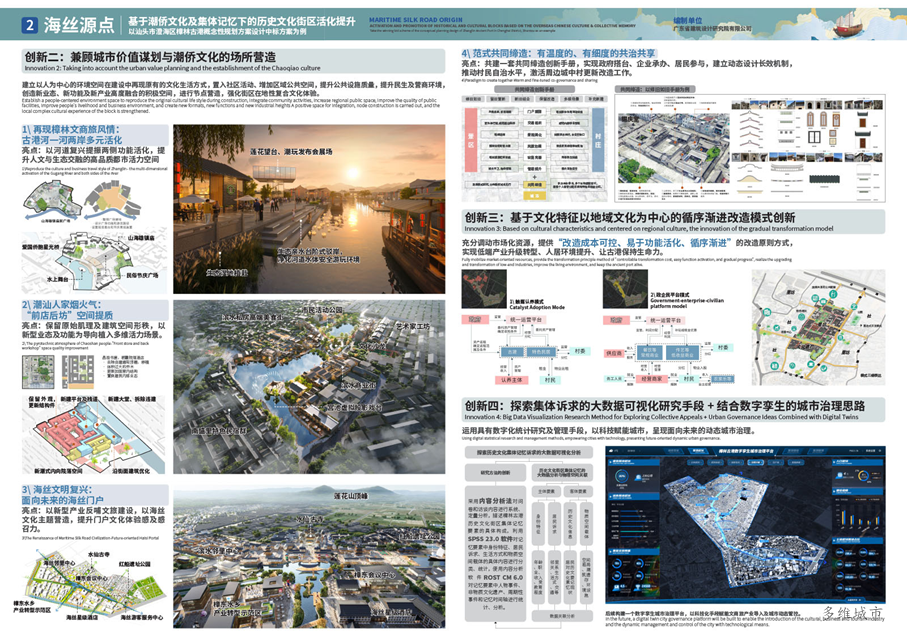Open the dark map with yellow highlighted strip
907x641 pixels.
tap(625, 289)
